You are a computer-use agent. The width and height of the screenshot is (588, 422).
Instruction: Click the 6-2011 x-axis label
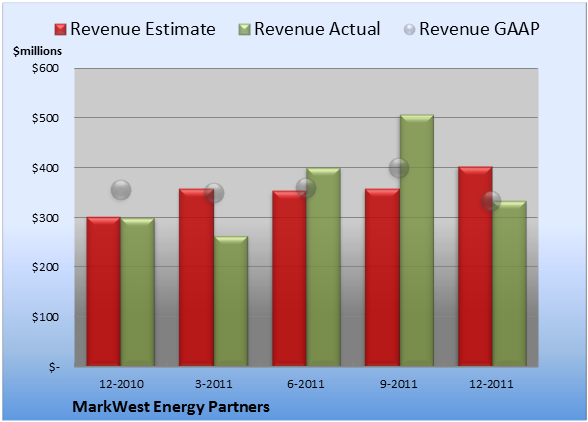point(306,384)
